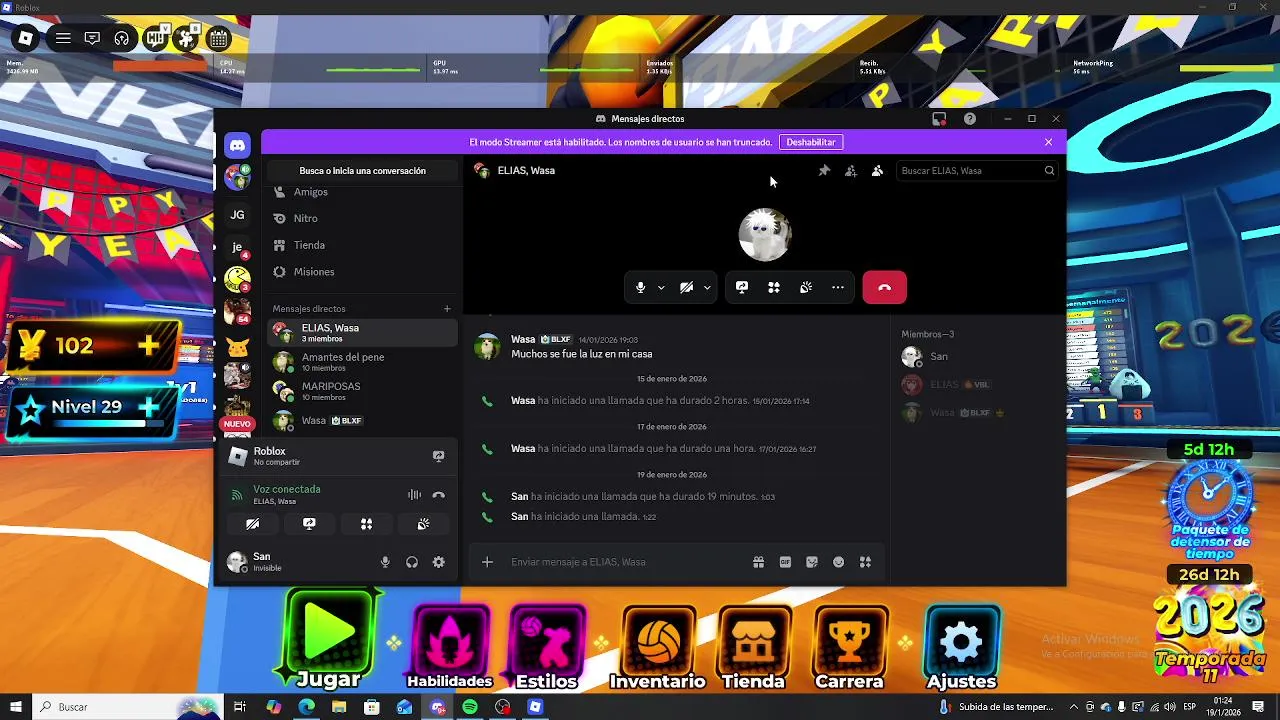Image resolution: width=1280 pixels, height=720 pixels.
Task: Open the Pac-Man avatar server
Action: [x=237, y=279]
